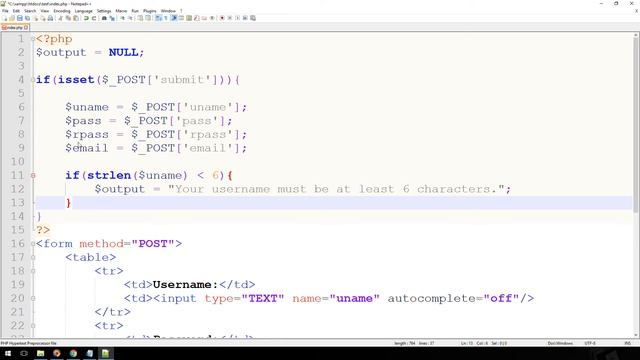The height and width of the screenshot is (360, 640).
Task: Collapse the form tag fold marker on line 16
Action: [x=33, y=244]
